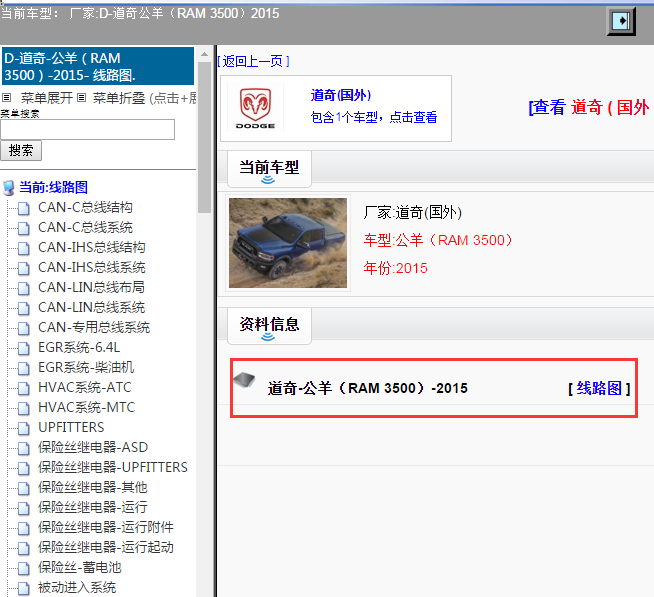Click document icon next to CAN-LIN总线布局
Viewport: 654px width, 597px height.
(24, 288)
